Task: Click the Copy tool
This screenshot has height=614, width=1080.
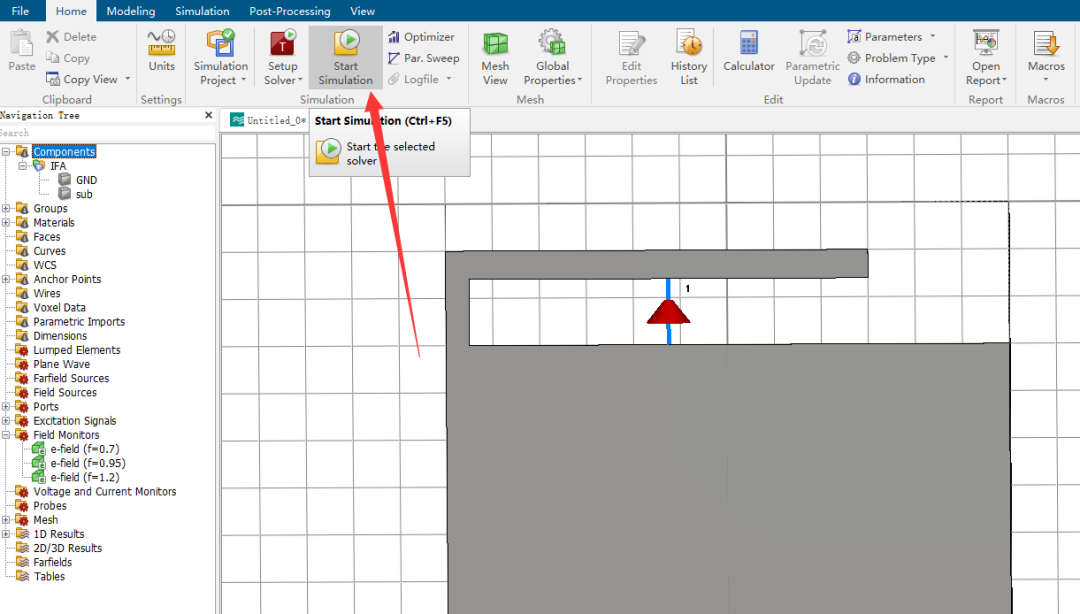Action: [x=68, y=58]
